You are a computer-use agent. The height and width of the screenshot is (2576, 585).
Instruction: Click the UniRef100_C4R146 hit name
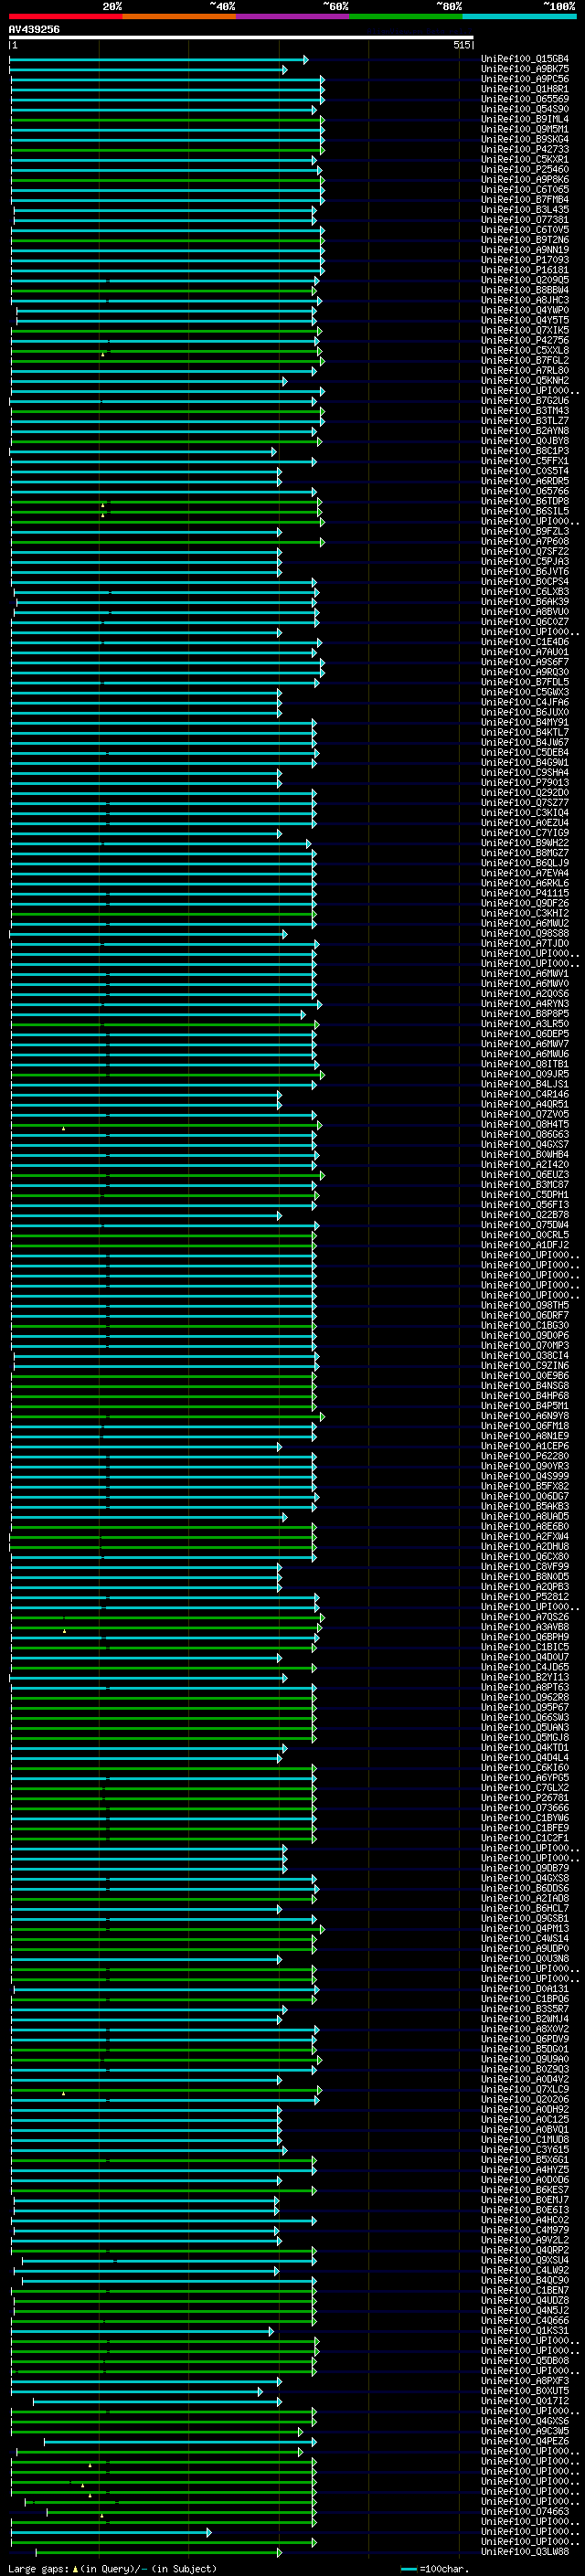(525, 1094)
